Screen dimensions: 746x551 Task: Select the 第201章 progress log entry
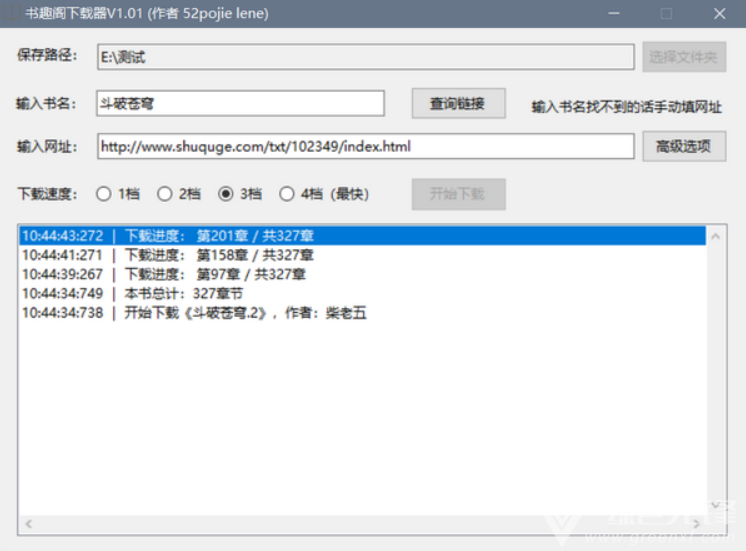click(x=363, y=236)
